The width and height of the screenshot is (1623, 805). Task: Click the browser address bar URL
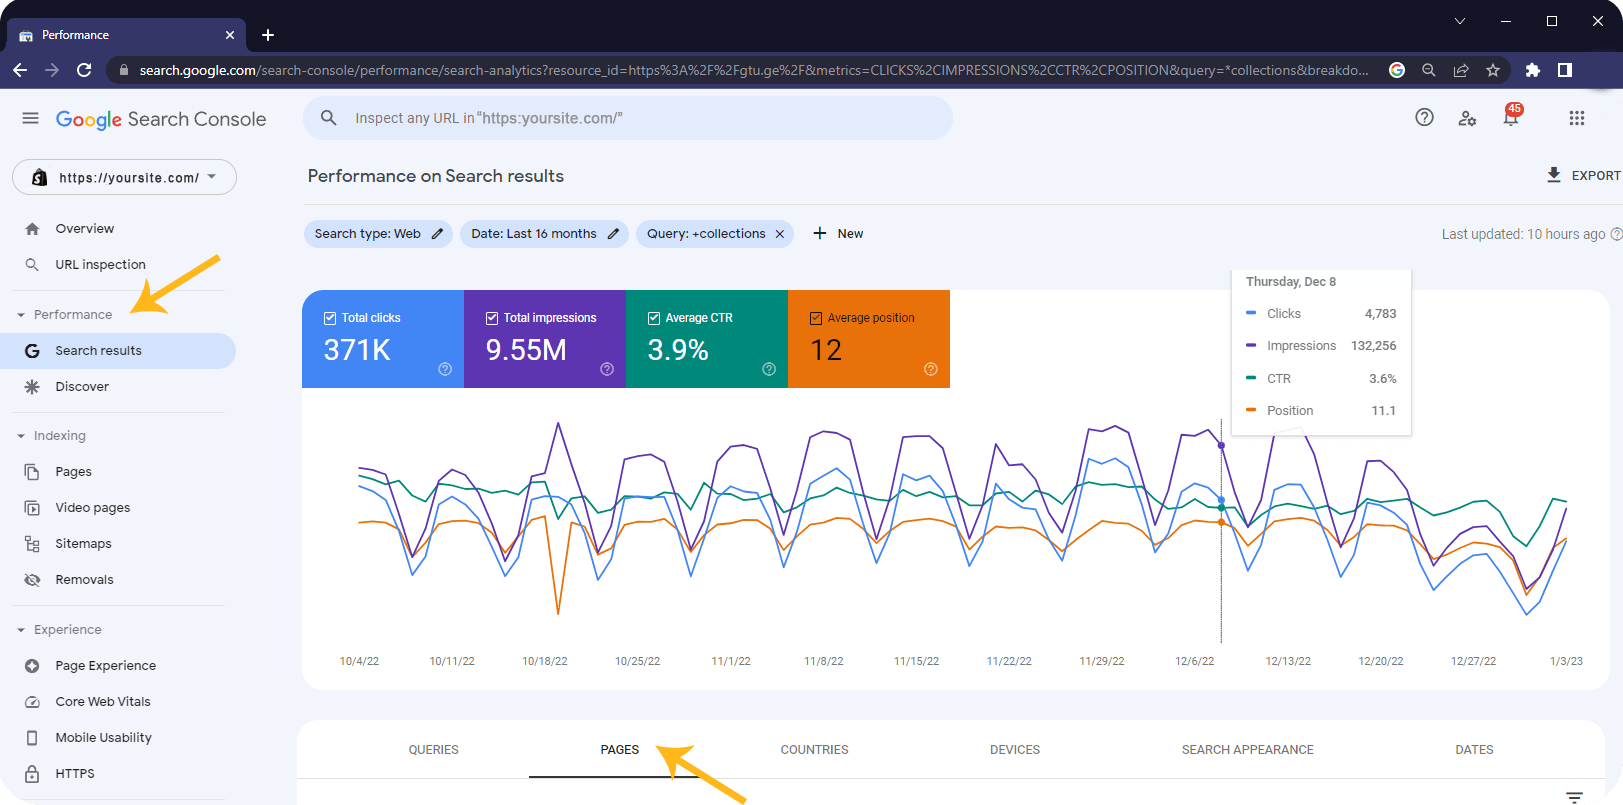tap(754, 70)
